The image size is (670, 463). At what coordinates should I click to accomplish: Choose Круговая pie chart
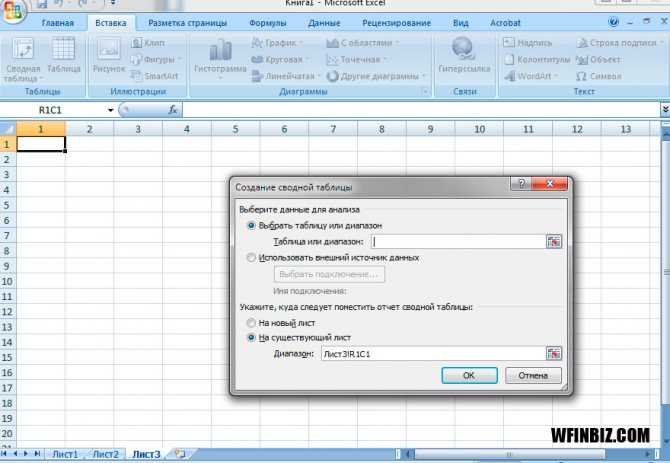(x=280, y=59)
